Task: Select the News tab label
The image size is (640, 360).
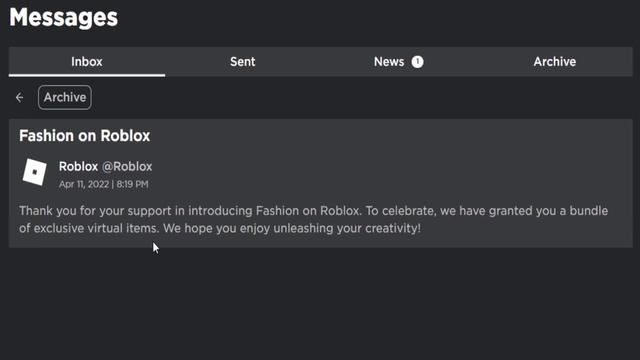Action: coord(389,62)
